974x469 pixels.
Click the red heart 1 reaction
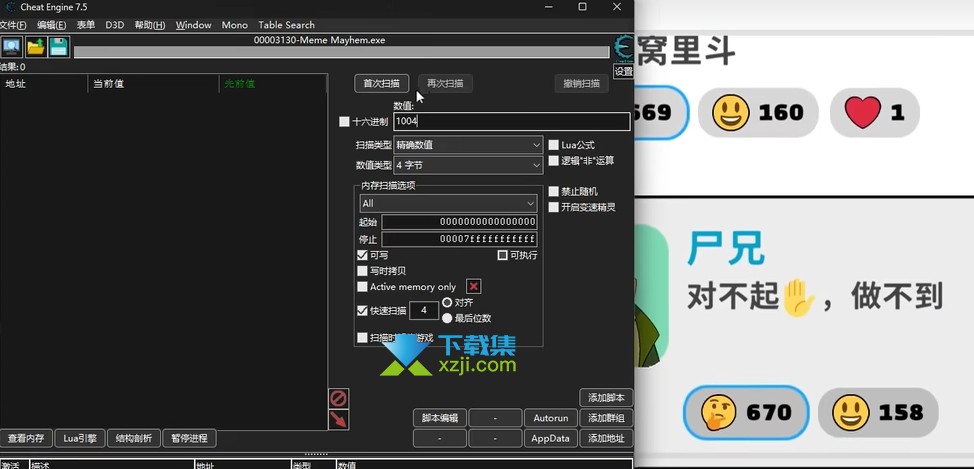tap(874, 112)
